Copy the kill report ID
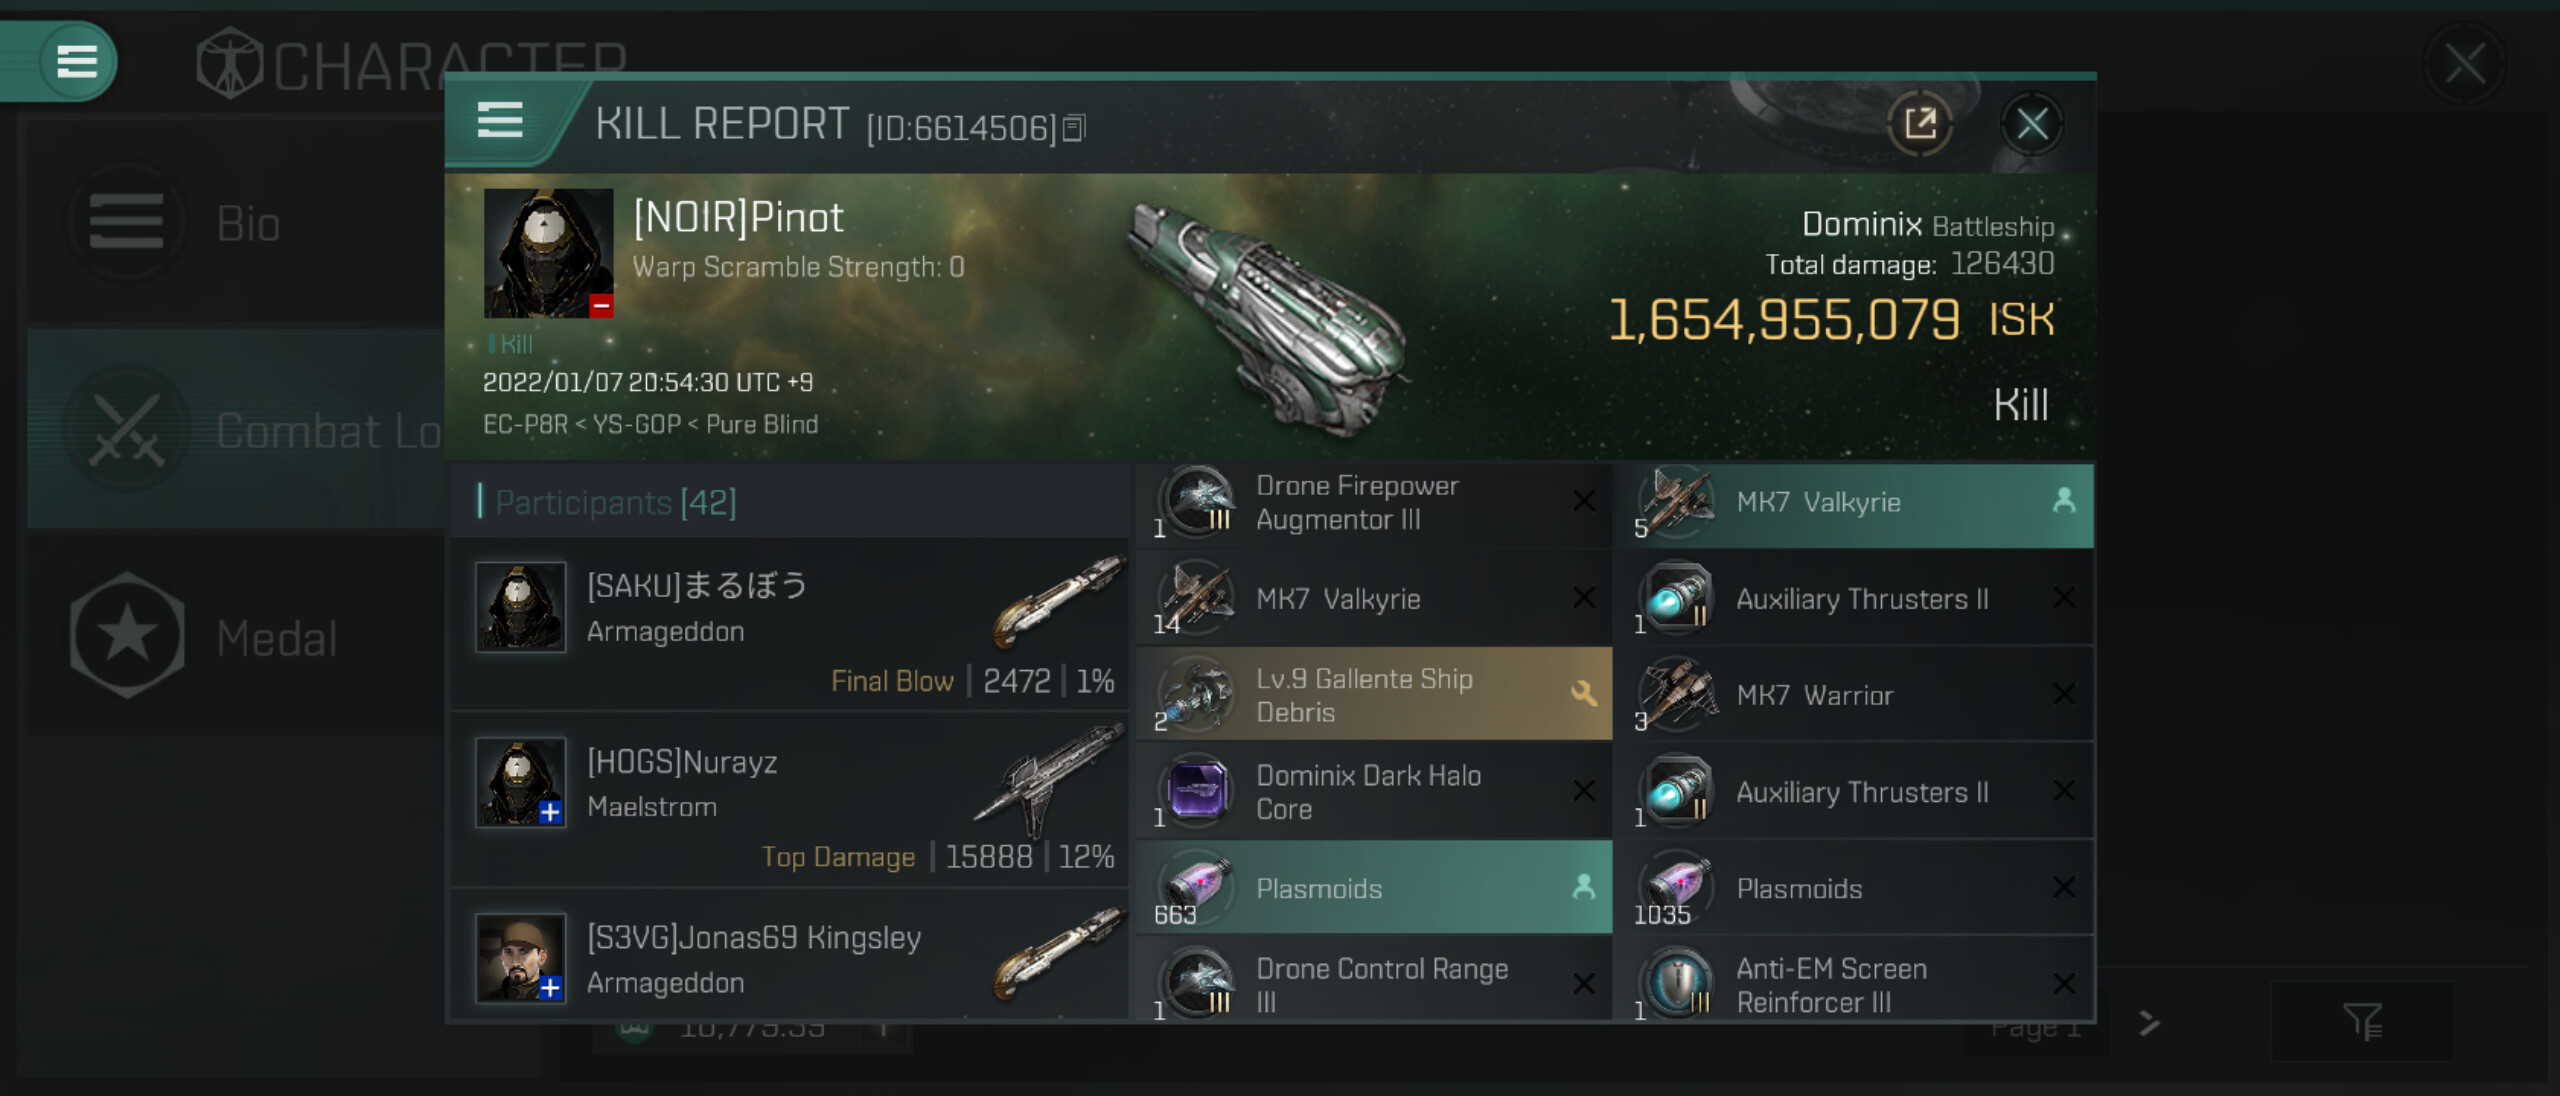The image size is (2560, 1096). (1074, 128)
